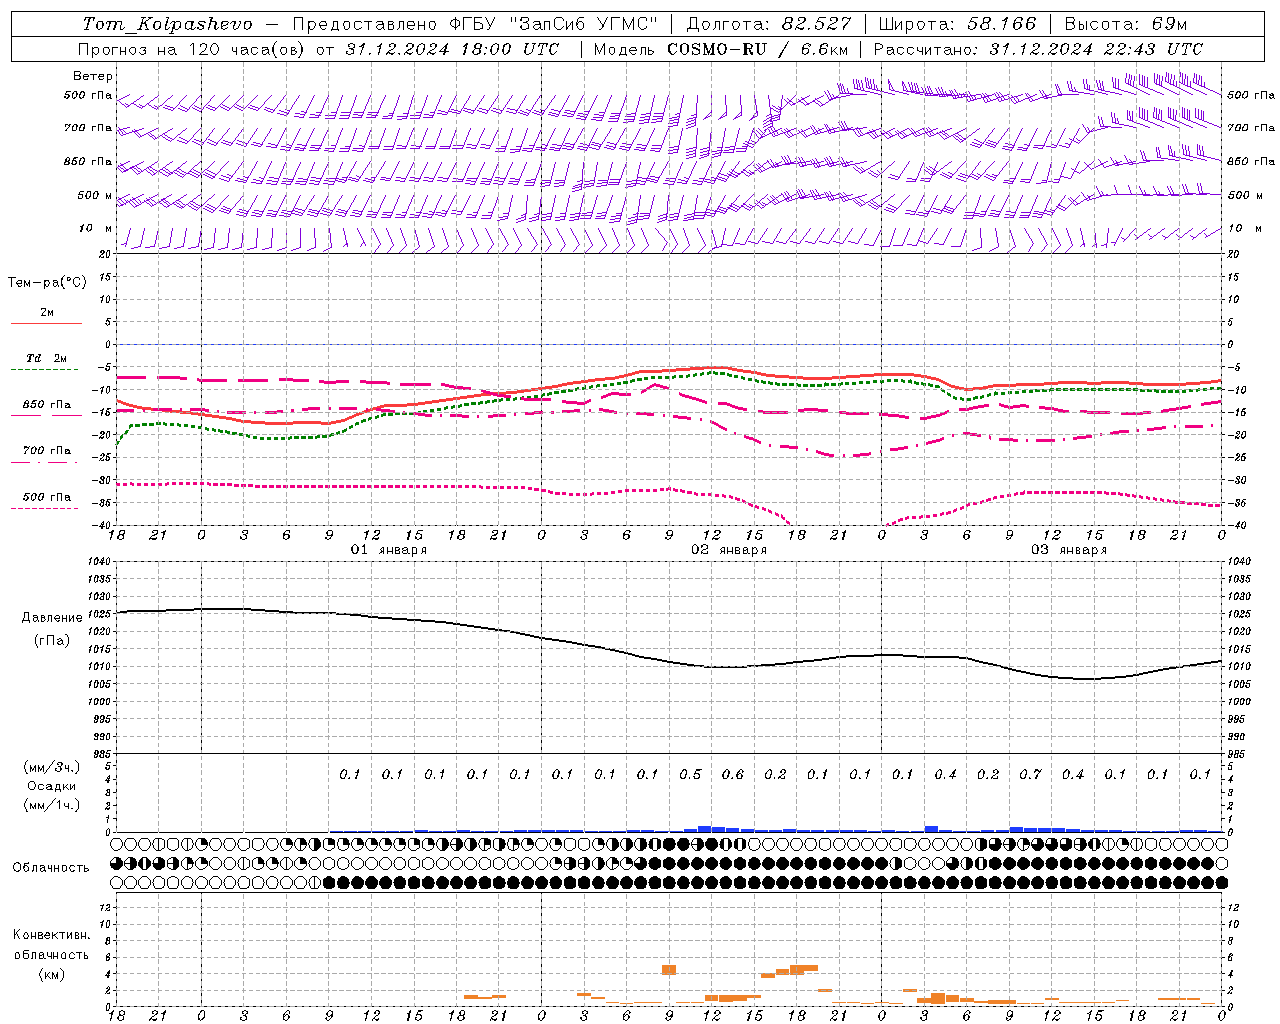This screenshot has height=1024, width=1280.
Task: Click the pink dotted sample under '500 гПа' legend
Action: click(44, 508)
